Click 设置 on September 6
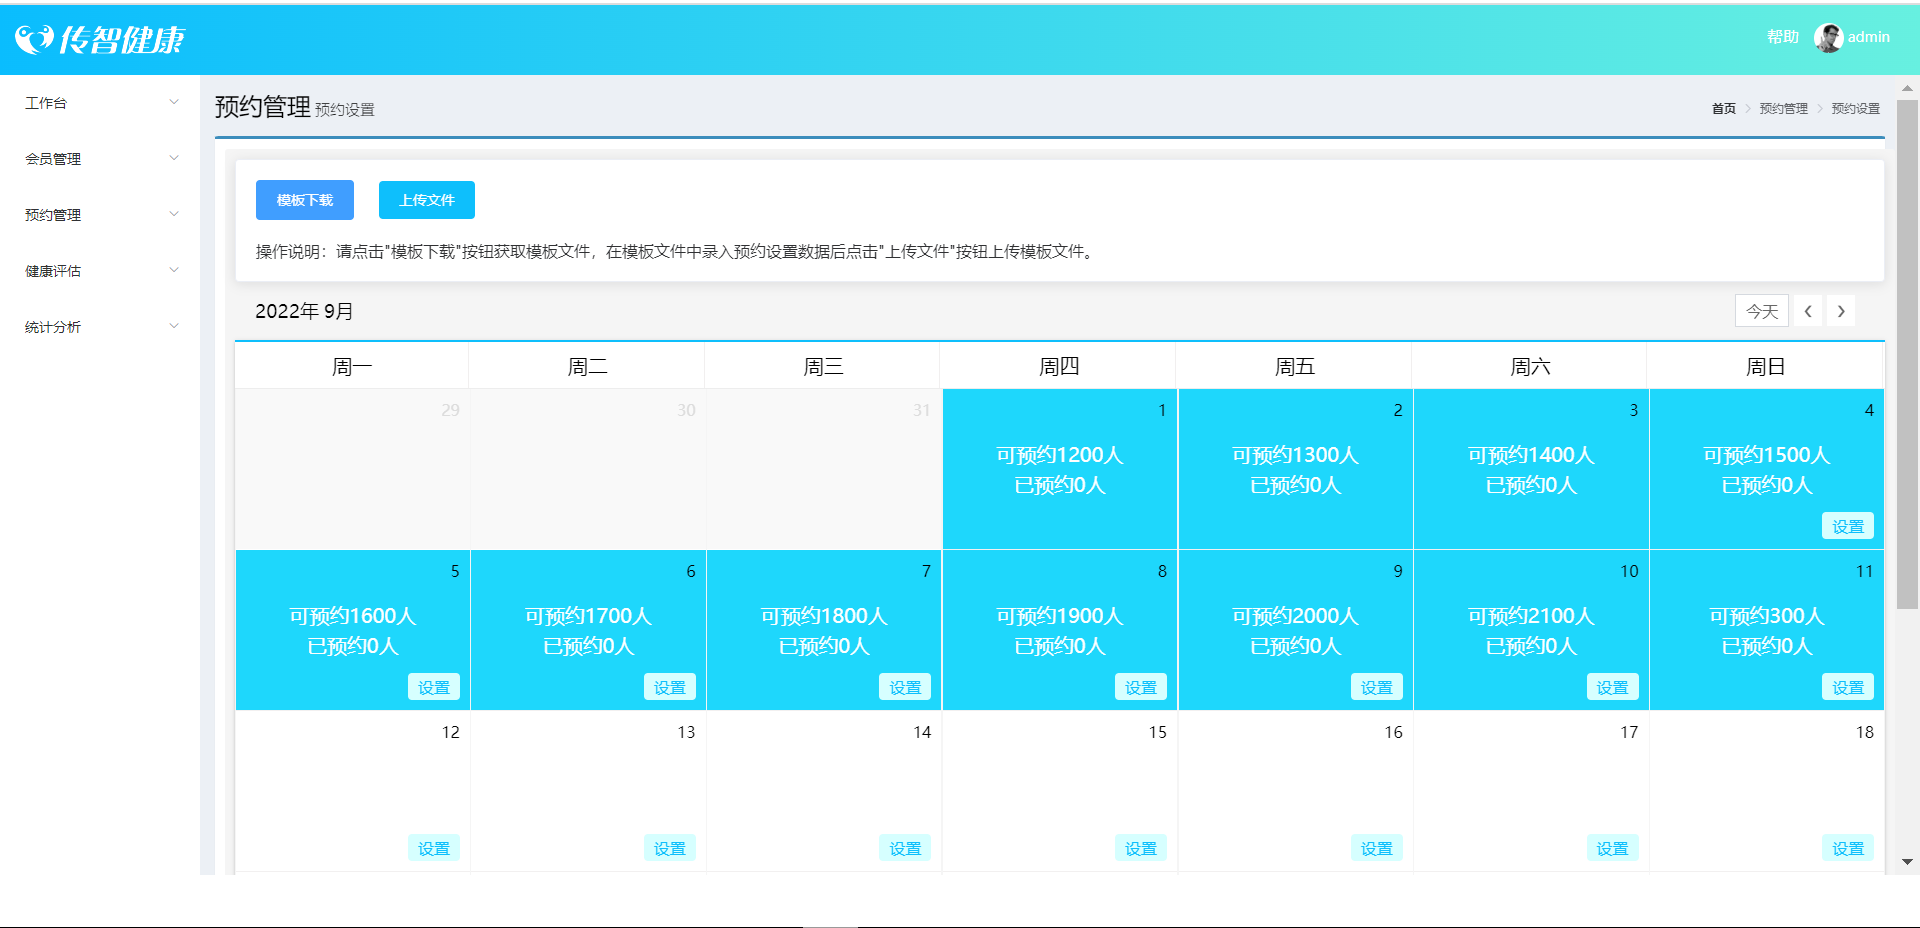1920x928 pixels. pyautogui.click(x=670, y=687)
